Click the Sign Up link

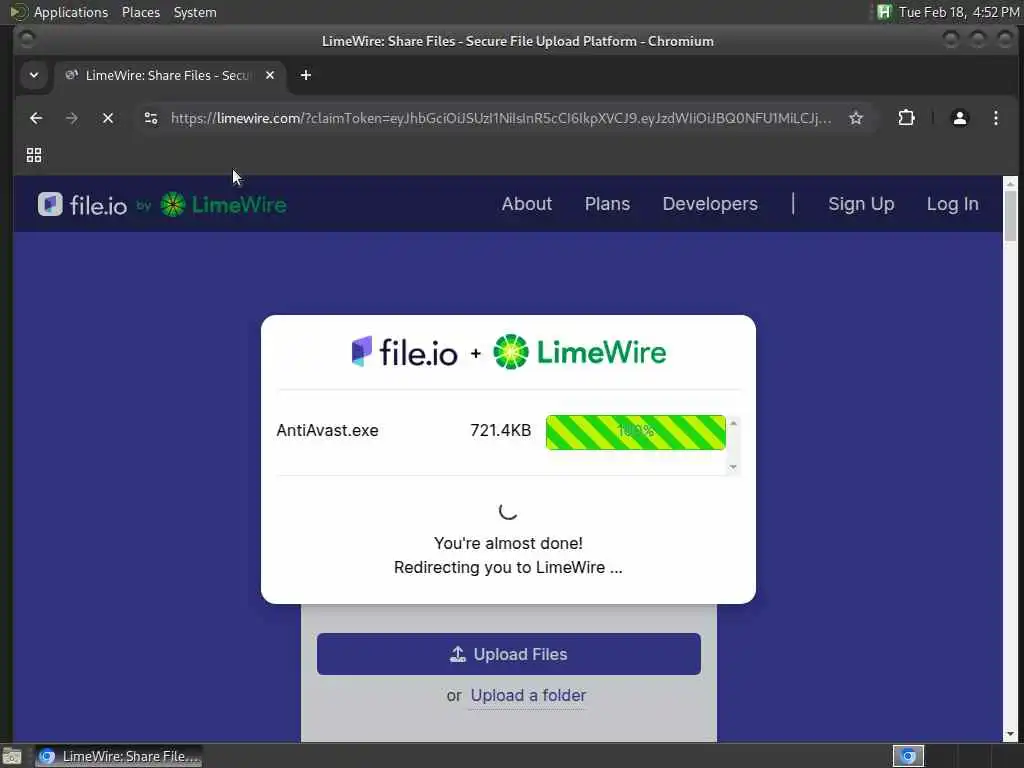coord(861,204)
